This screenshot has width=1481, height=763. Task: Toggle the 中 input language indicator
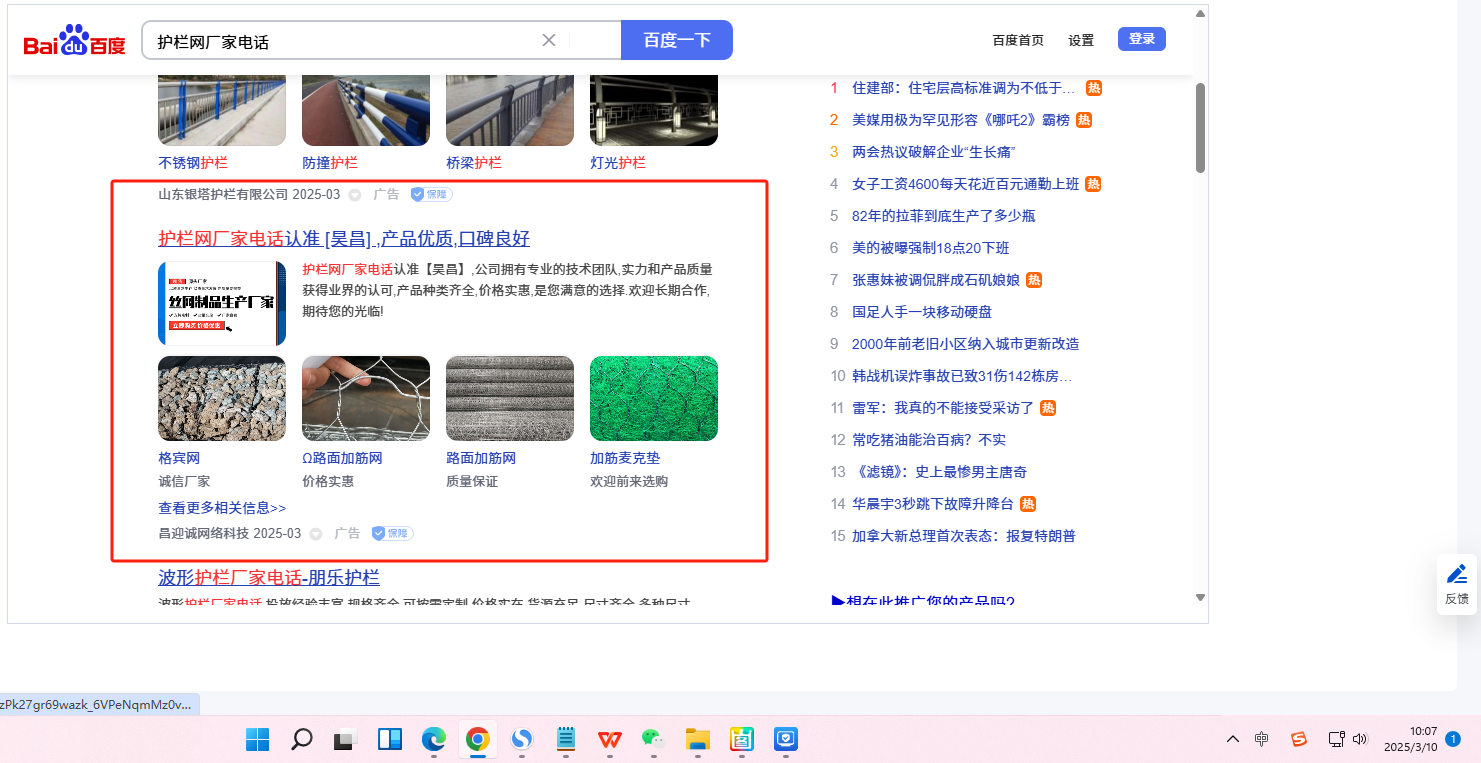pyautogui.click(x=1262, y=740)
